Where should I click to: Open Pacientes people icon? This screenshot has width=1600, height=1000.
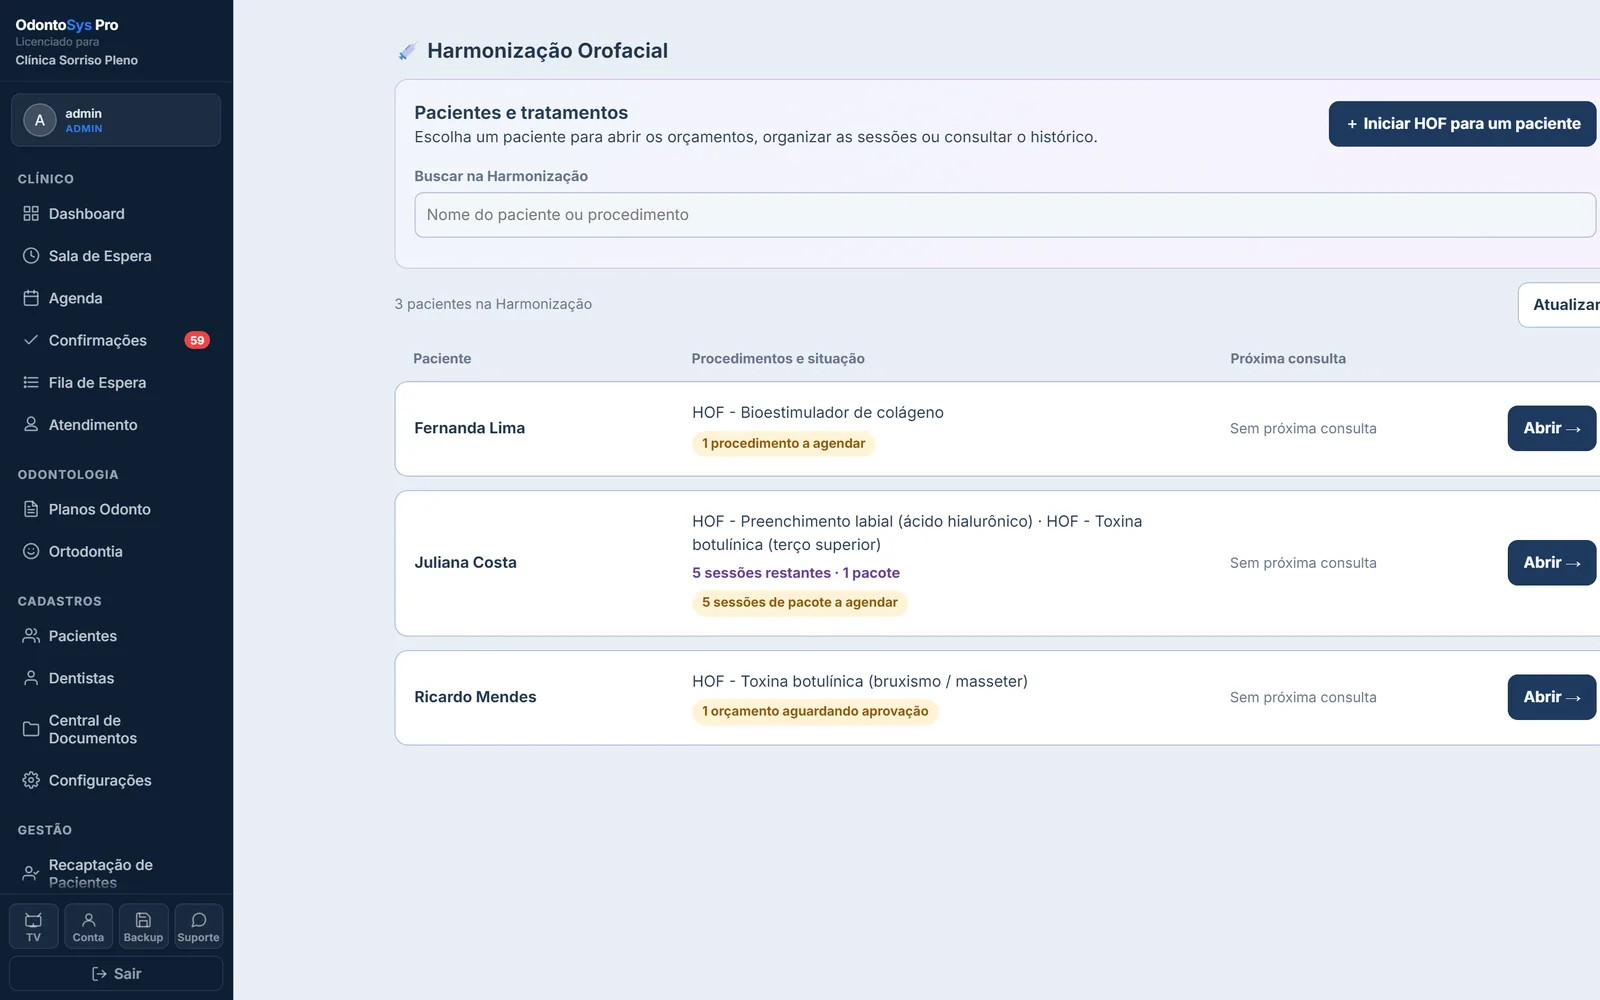click(31, 636)
